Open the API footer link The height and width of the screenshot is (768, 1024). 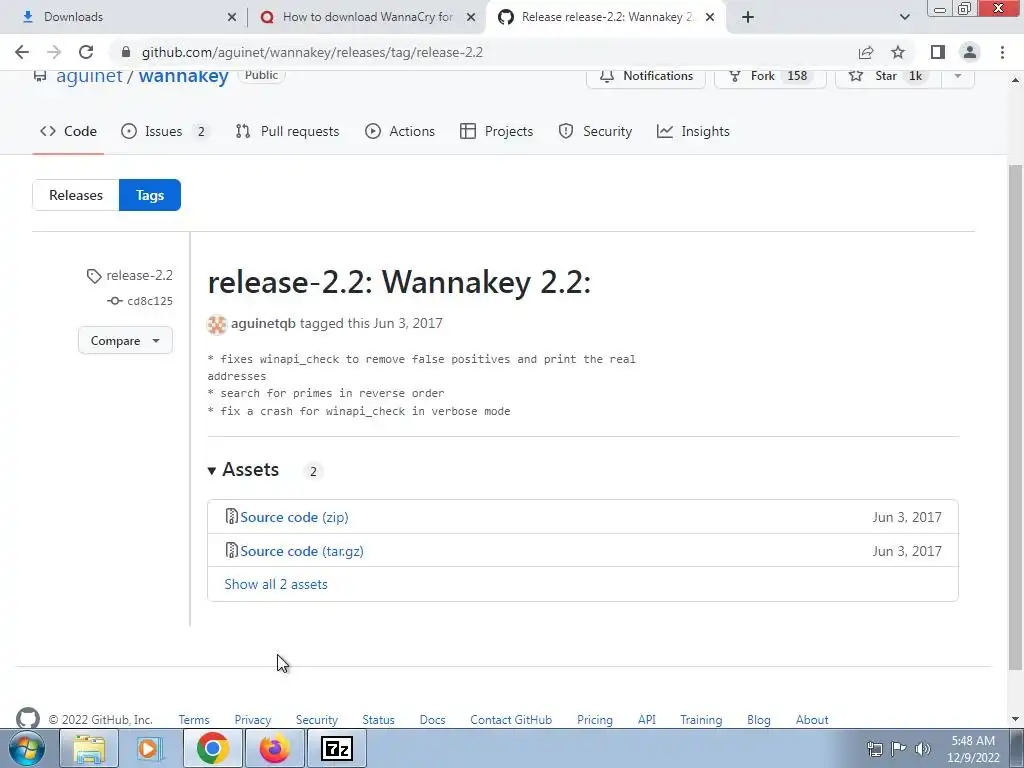[647, 720]
